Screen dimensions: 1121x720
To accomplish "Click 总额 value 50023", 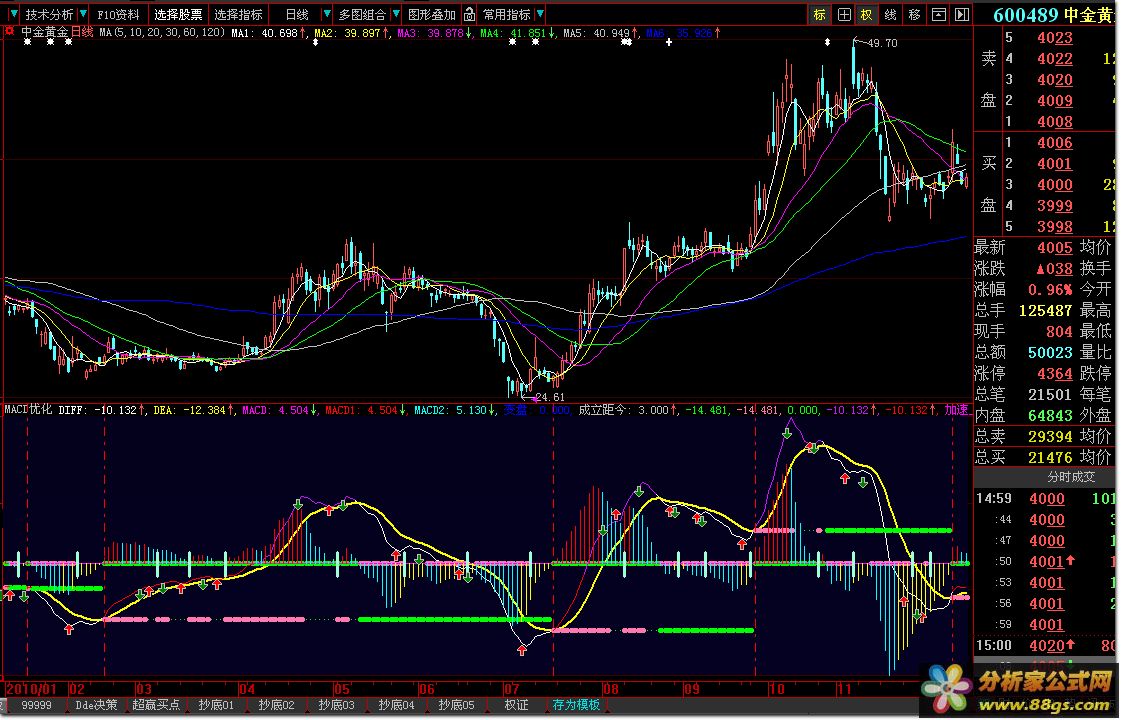I will pyautogui.click(x=1050, y=352).
